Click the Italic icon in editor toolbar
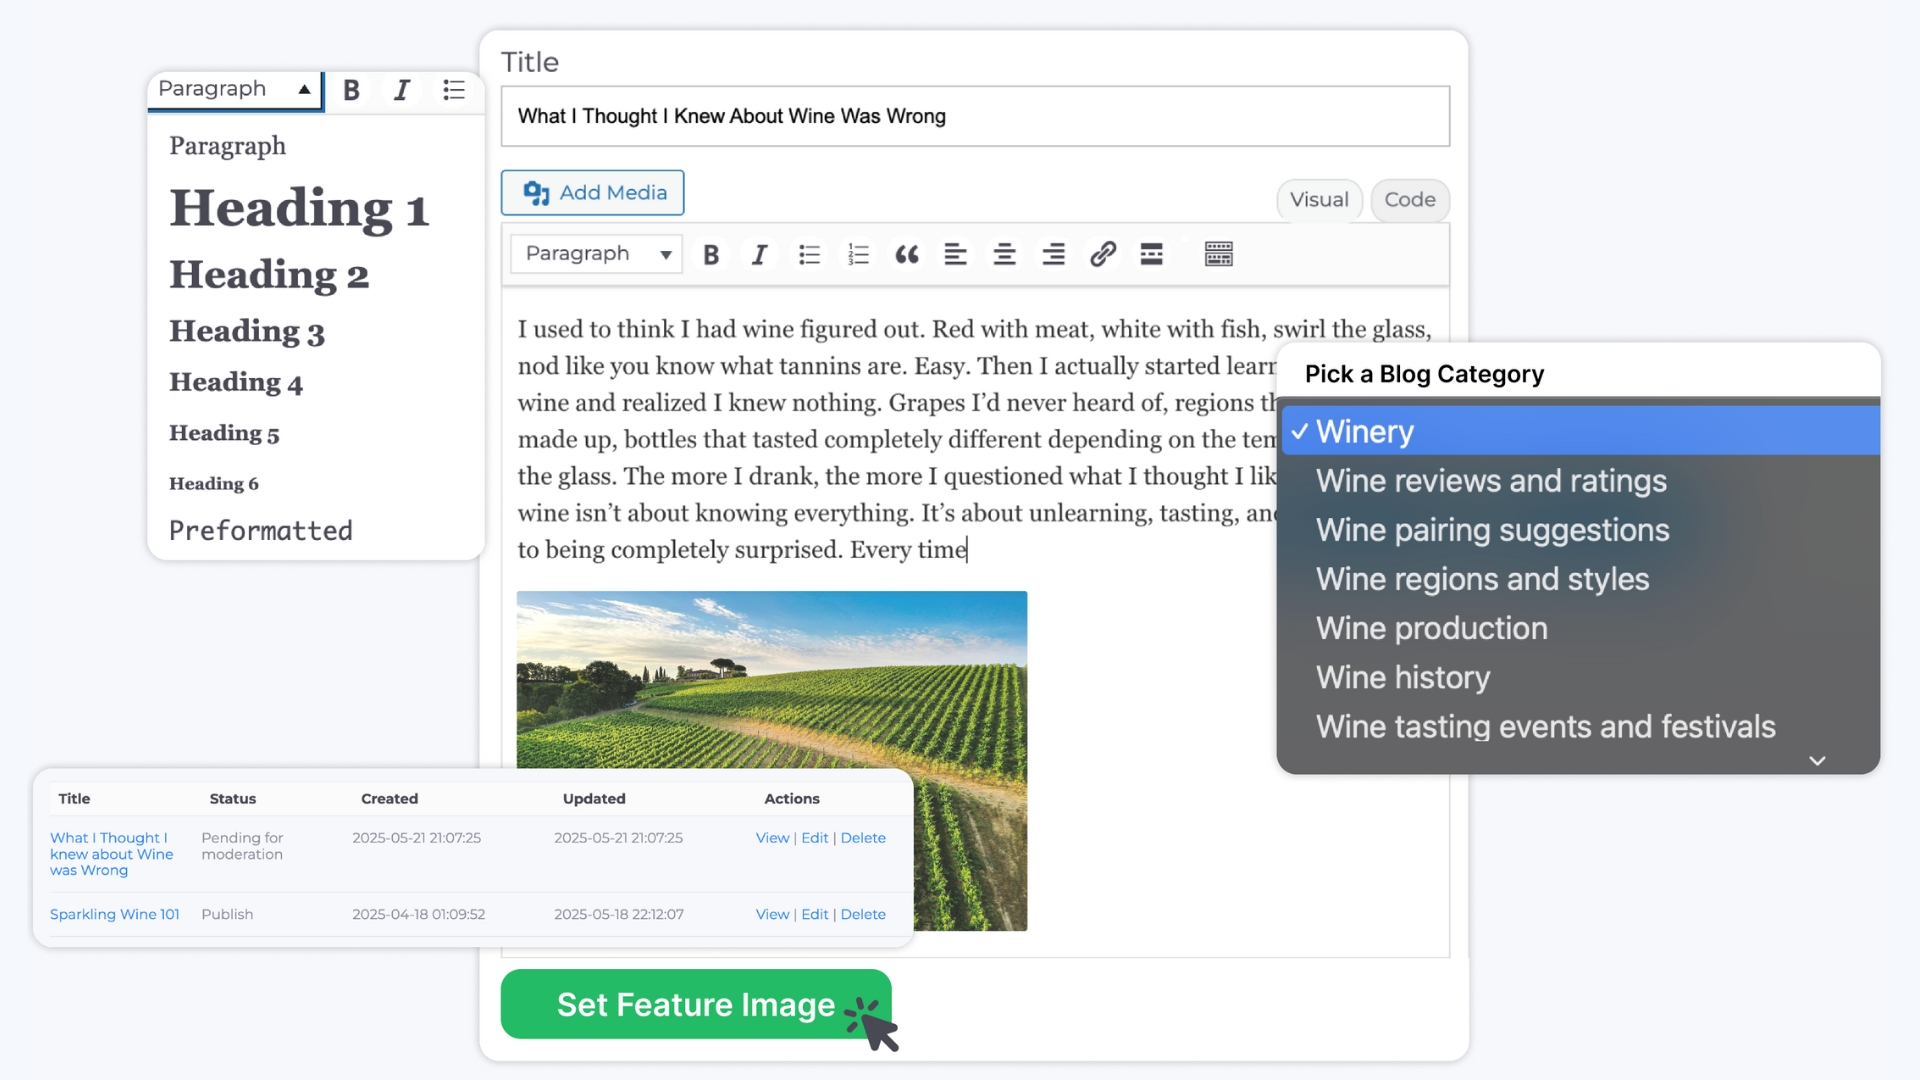 coord(760,255)
